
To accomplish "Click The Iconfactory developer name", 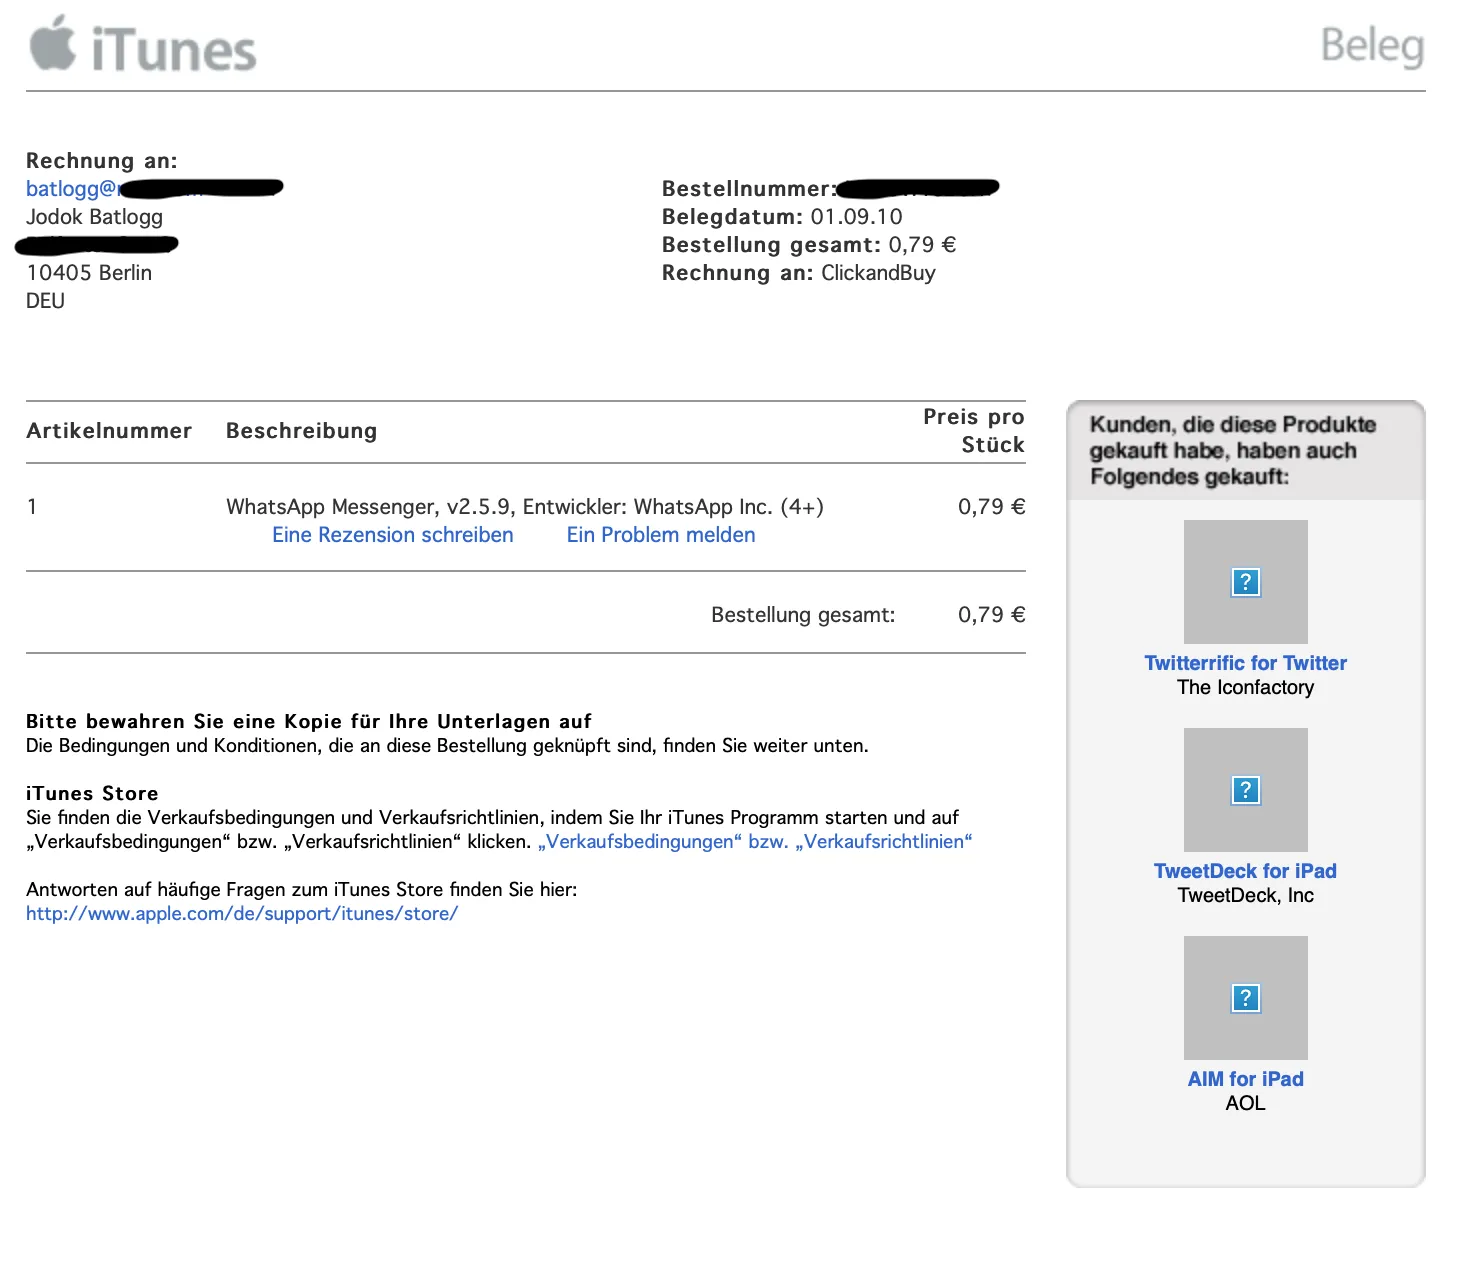I will [x=1245, y=688].
